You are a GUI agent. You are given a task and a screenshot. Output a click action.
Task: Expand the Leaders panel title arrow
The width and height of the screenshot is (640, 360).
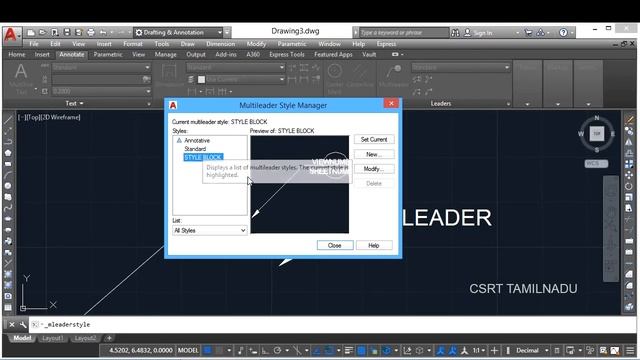click(x=508, y=104)
